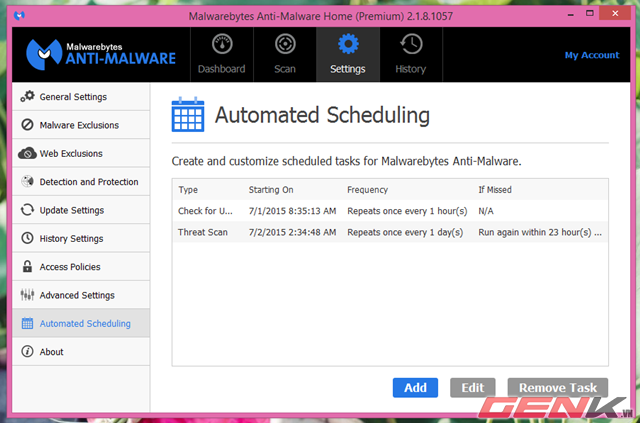Open the Malware Exclusions section
Screen dimensions: 640x423
click(x=81, y=125)
